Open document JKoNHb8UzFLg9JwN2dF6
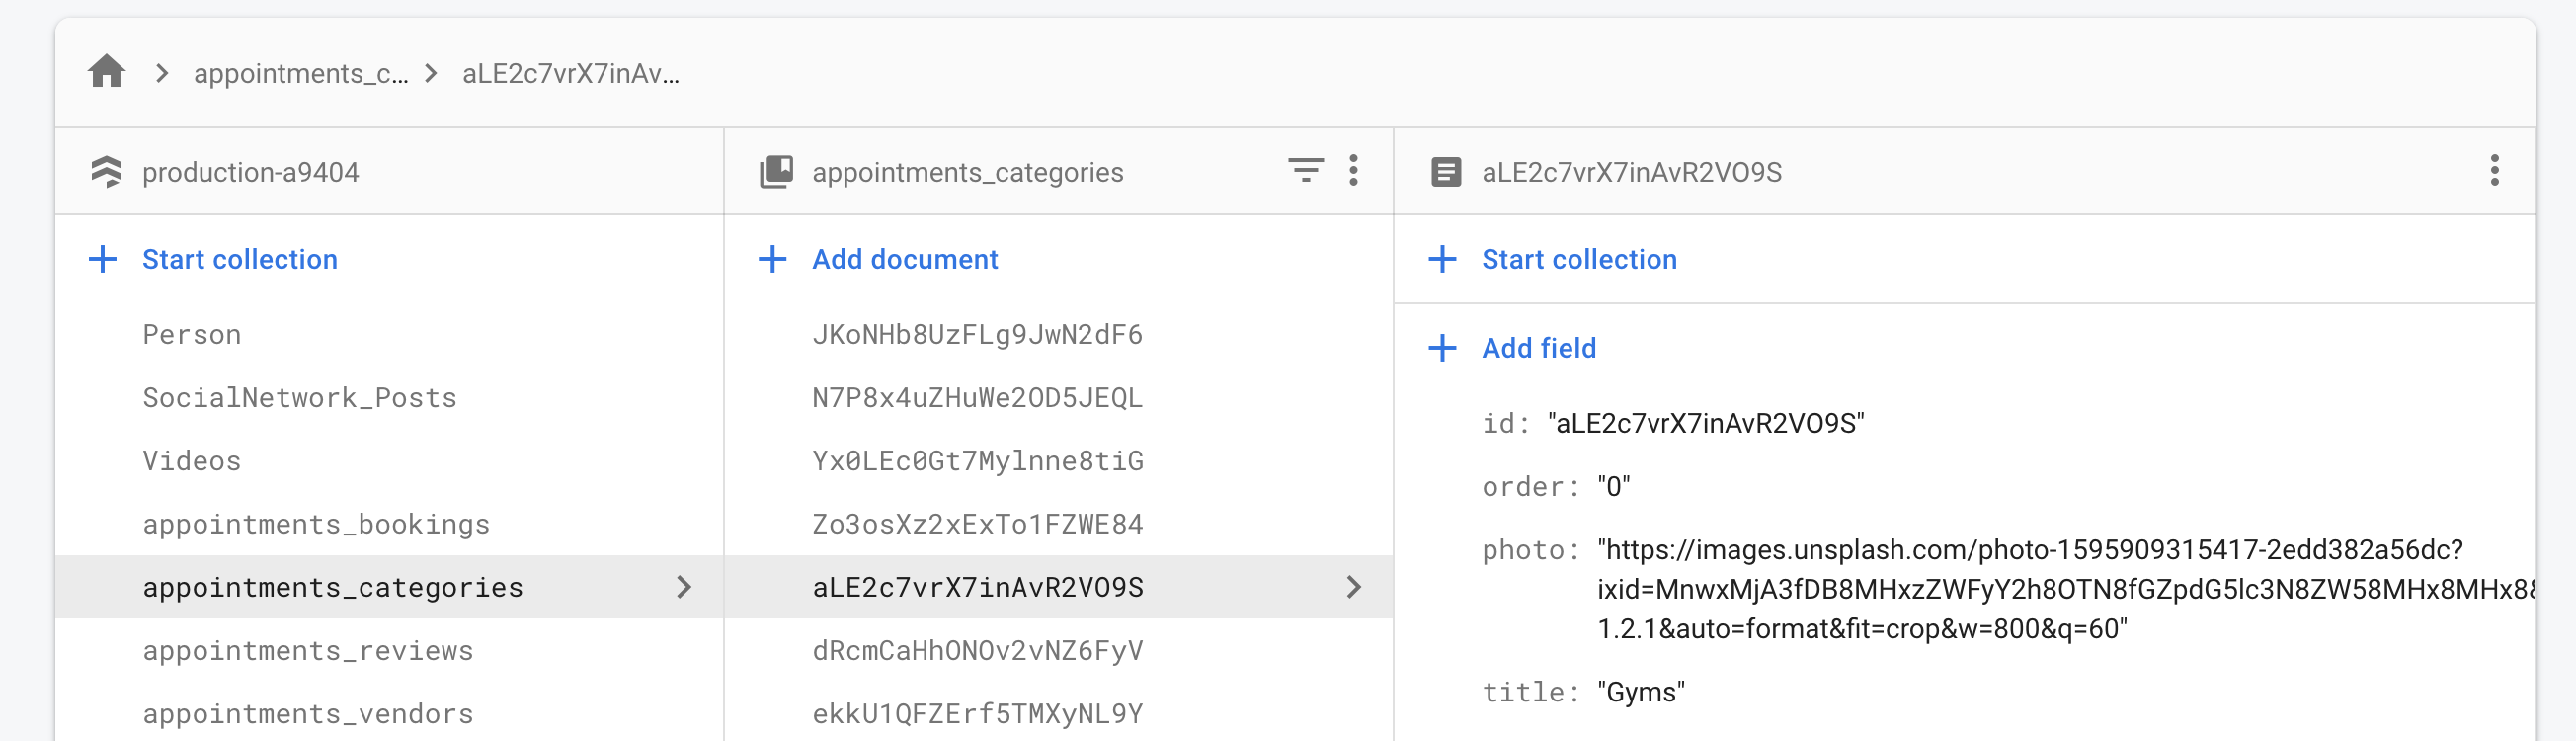Viewport: 2576px width, 741px height. point(977,334)
